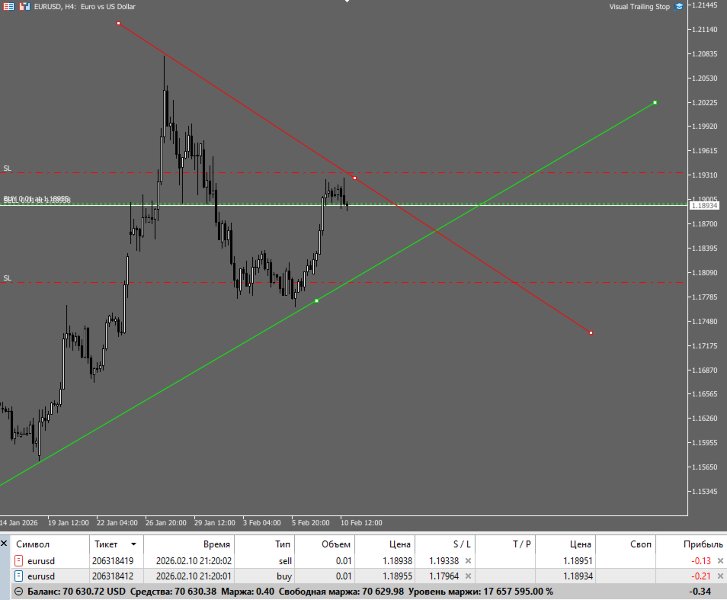Sort positions by the Время column
The height and width of the screenshot is (600, 727).
(217, 544)
